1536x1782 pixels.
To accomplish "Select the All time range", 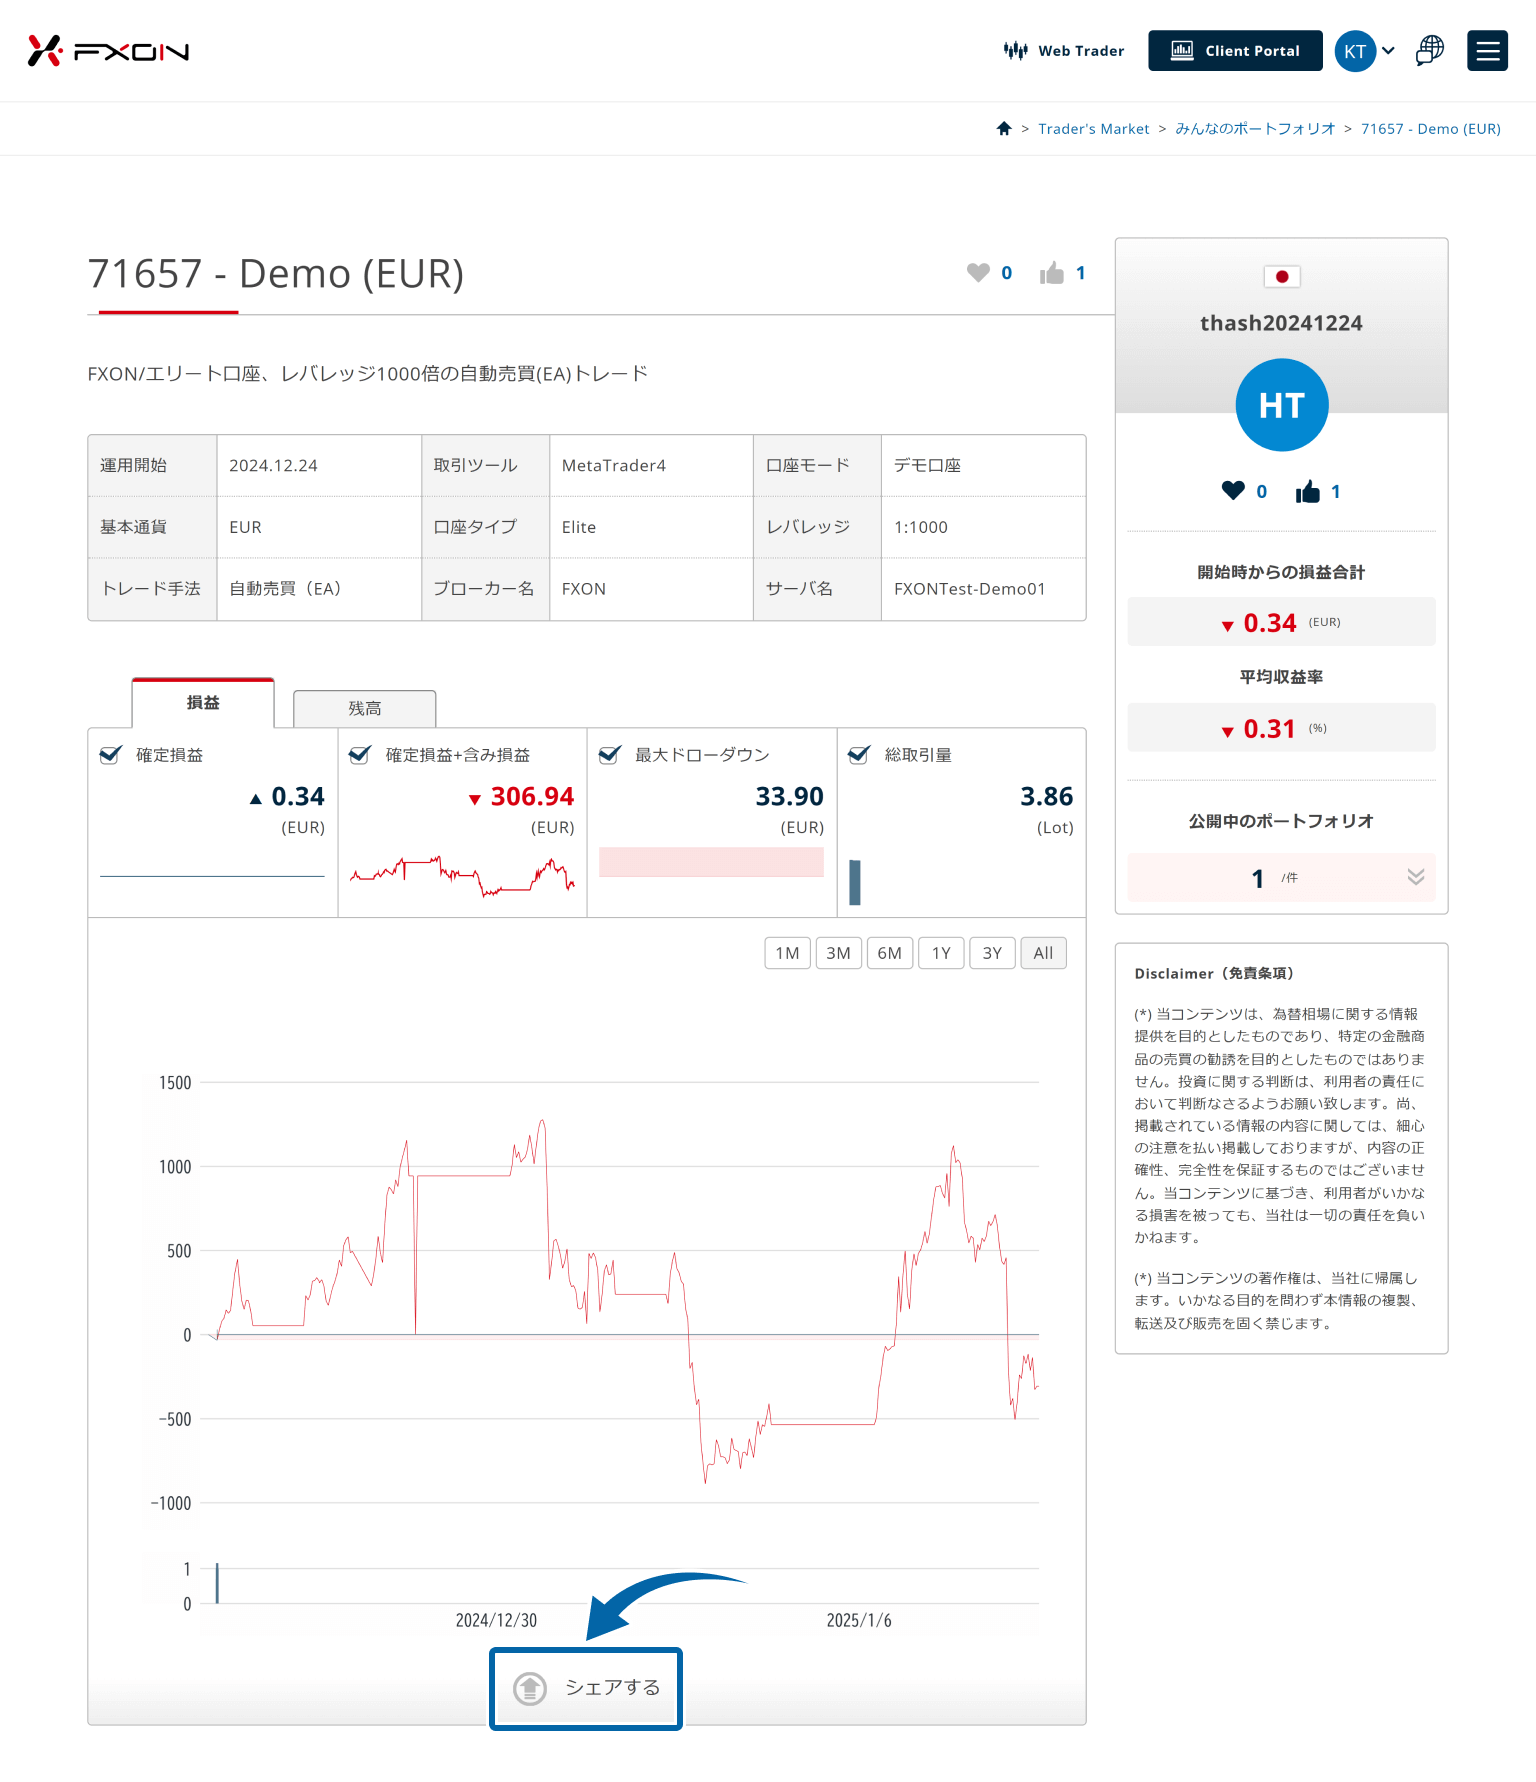I will pyautogui.click(x=1043, y=953).
